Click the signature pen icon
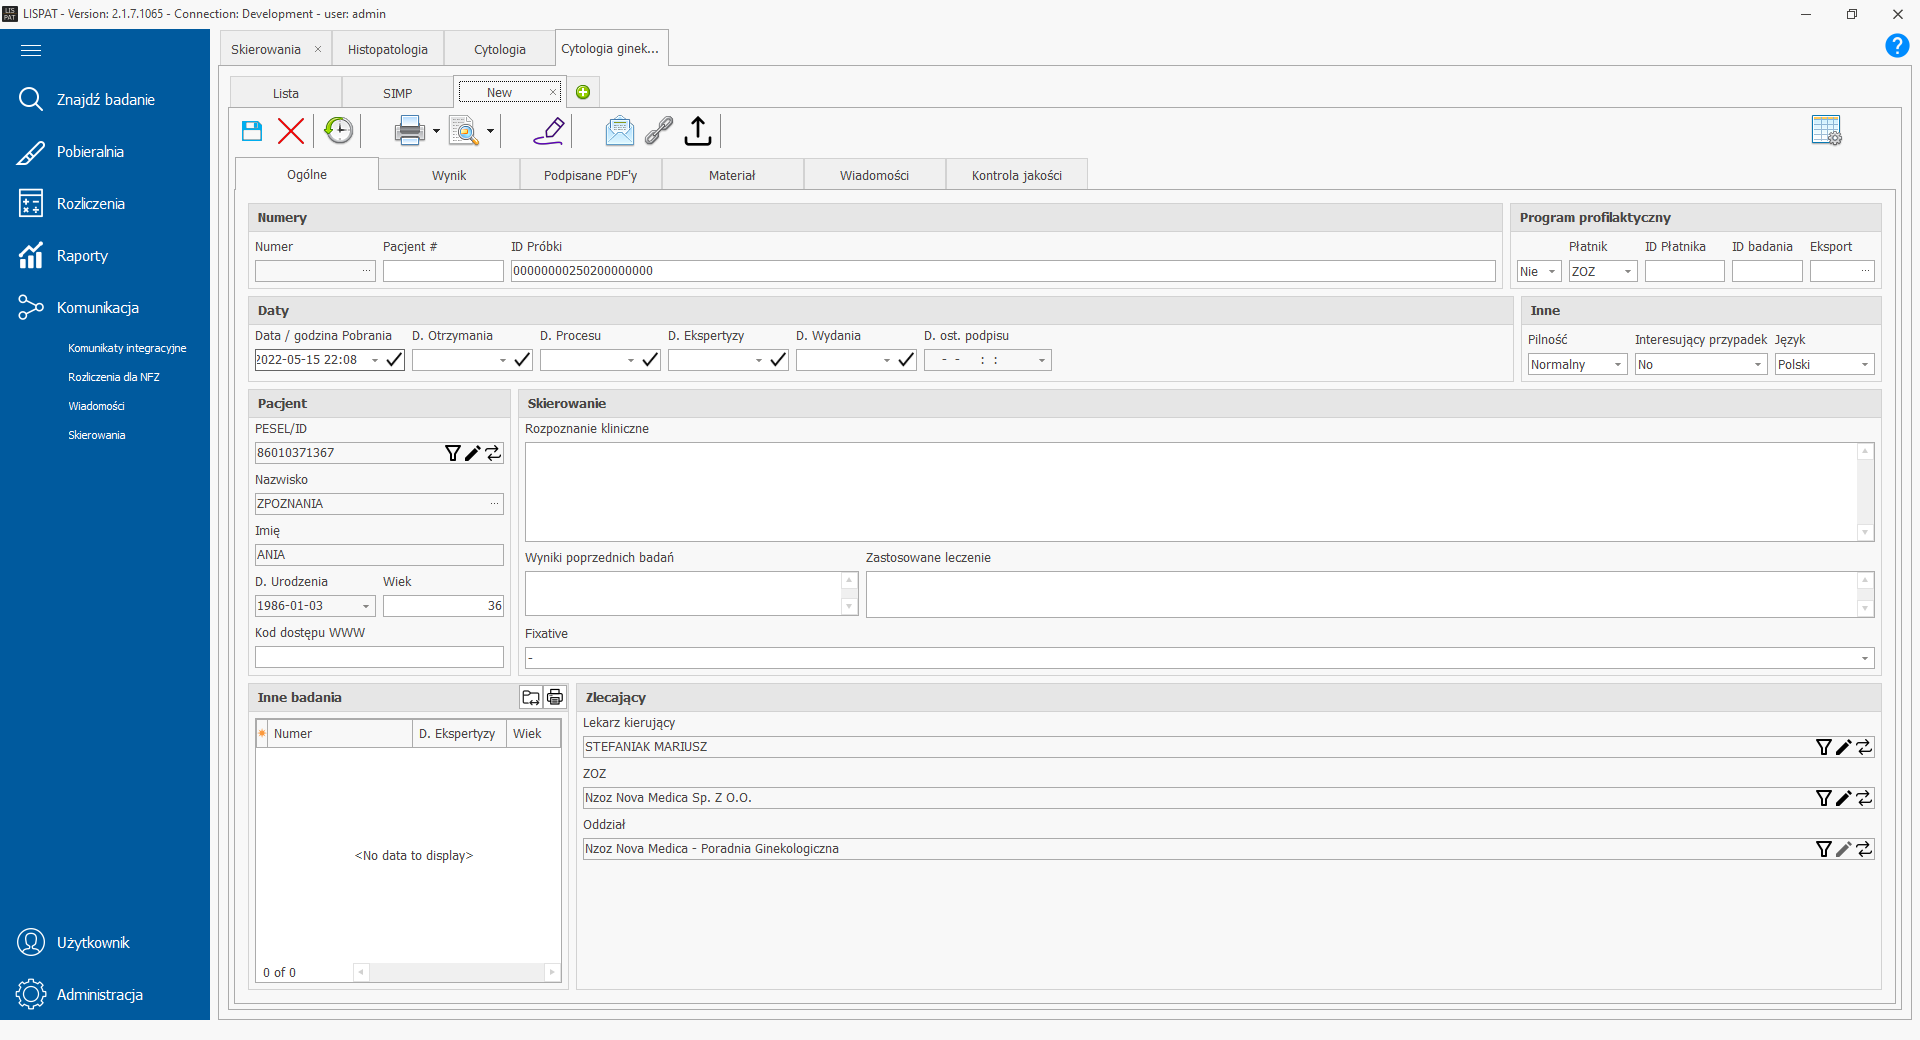Viewport: 1920px width, 1040px height. [549, 131]
